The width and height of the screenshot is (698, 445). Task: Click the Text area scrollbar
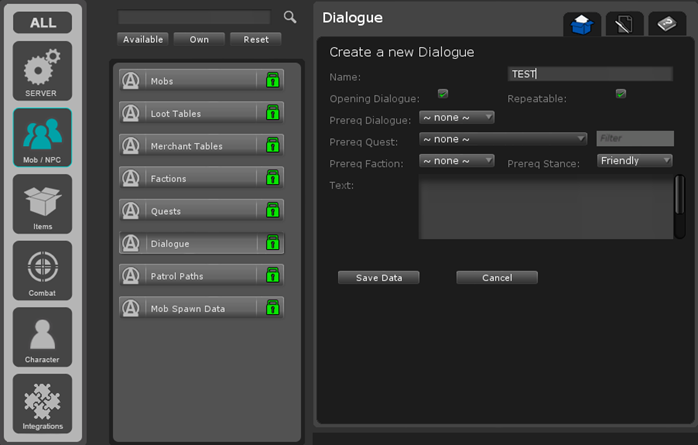pos(679,205)
